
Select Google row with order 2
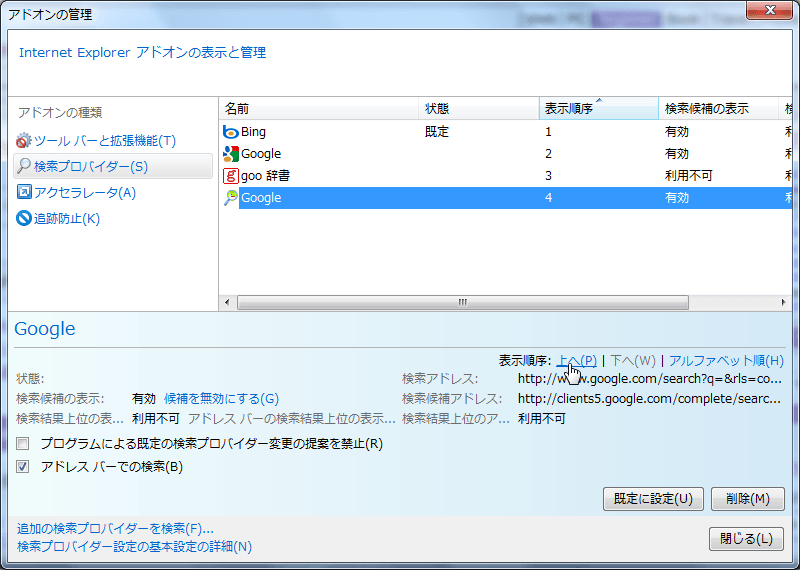coord(506,154)
